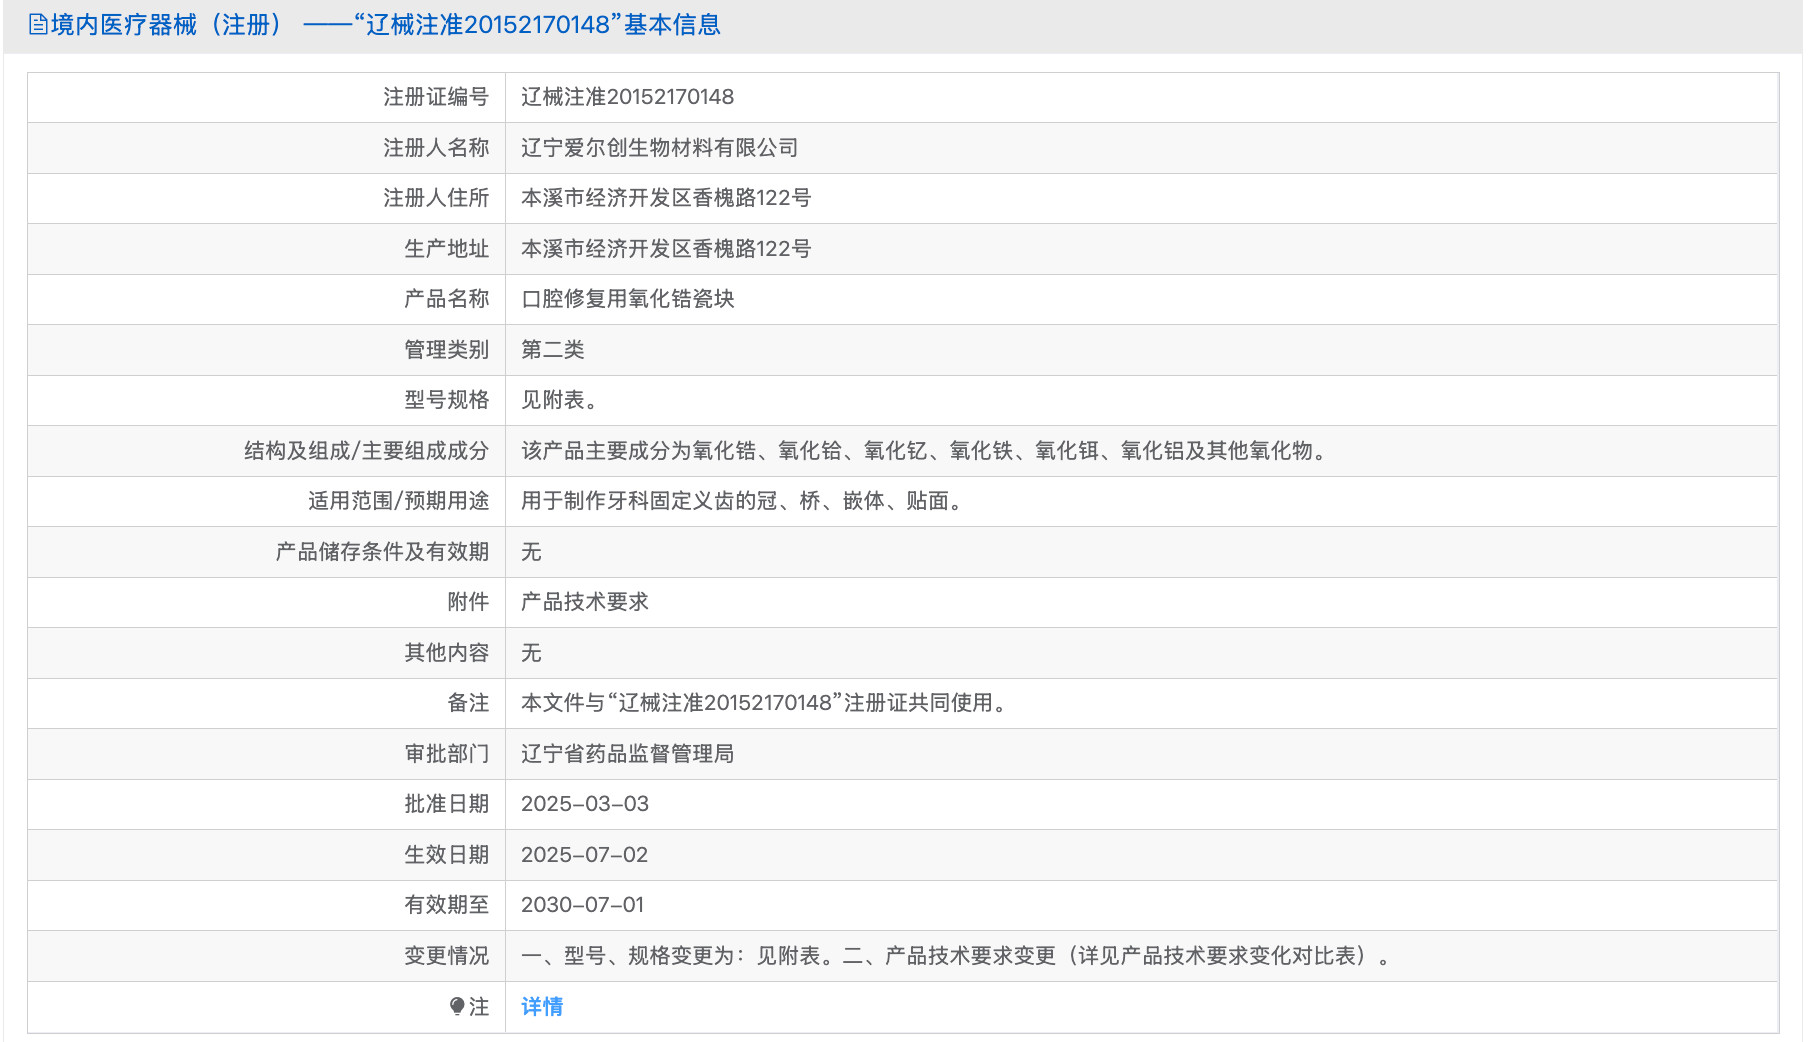Select the registrant name 辽宁爱尔创生物材料有限公司
1814x1042 pixels.
pyautogui.click(x=660, y=147)
